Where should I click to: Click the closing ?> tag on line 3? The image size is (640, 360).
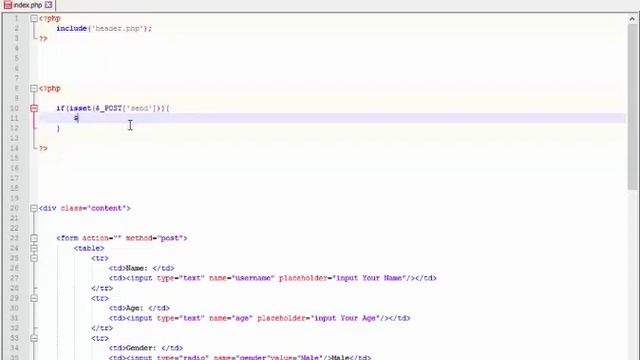43,38
